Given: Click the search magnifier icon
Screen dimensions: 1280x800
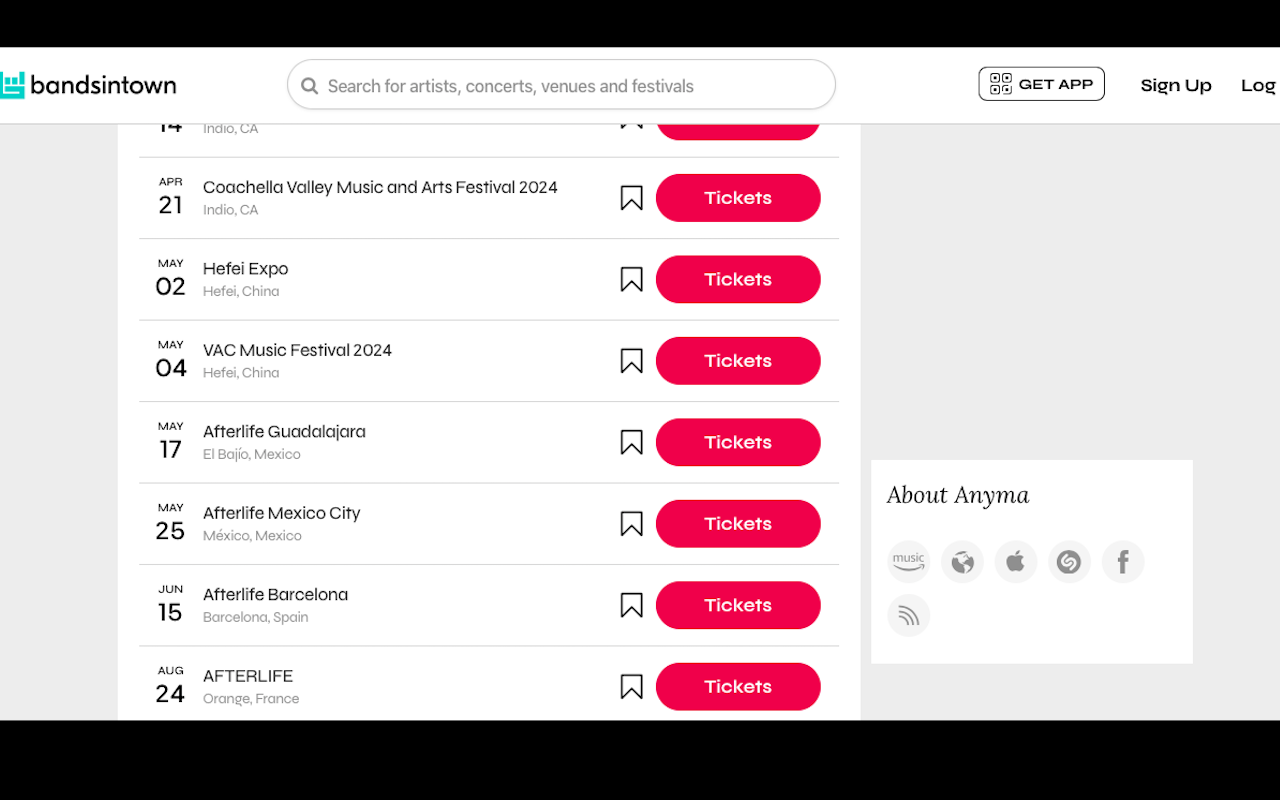Looking at the screenshot, I should coord(310,86).
